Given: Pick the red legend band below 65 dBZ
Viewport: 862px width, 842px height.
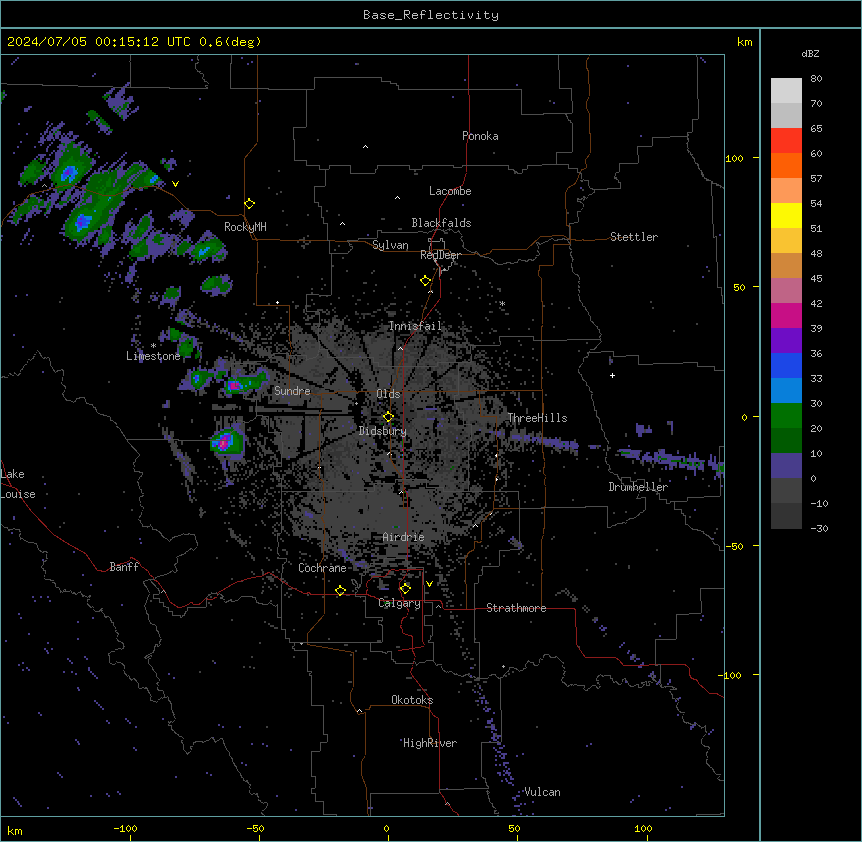Looking at the screenshot, I should tap(786, 141).
